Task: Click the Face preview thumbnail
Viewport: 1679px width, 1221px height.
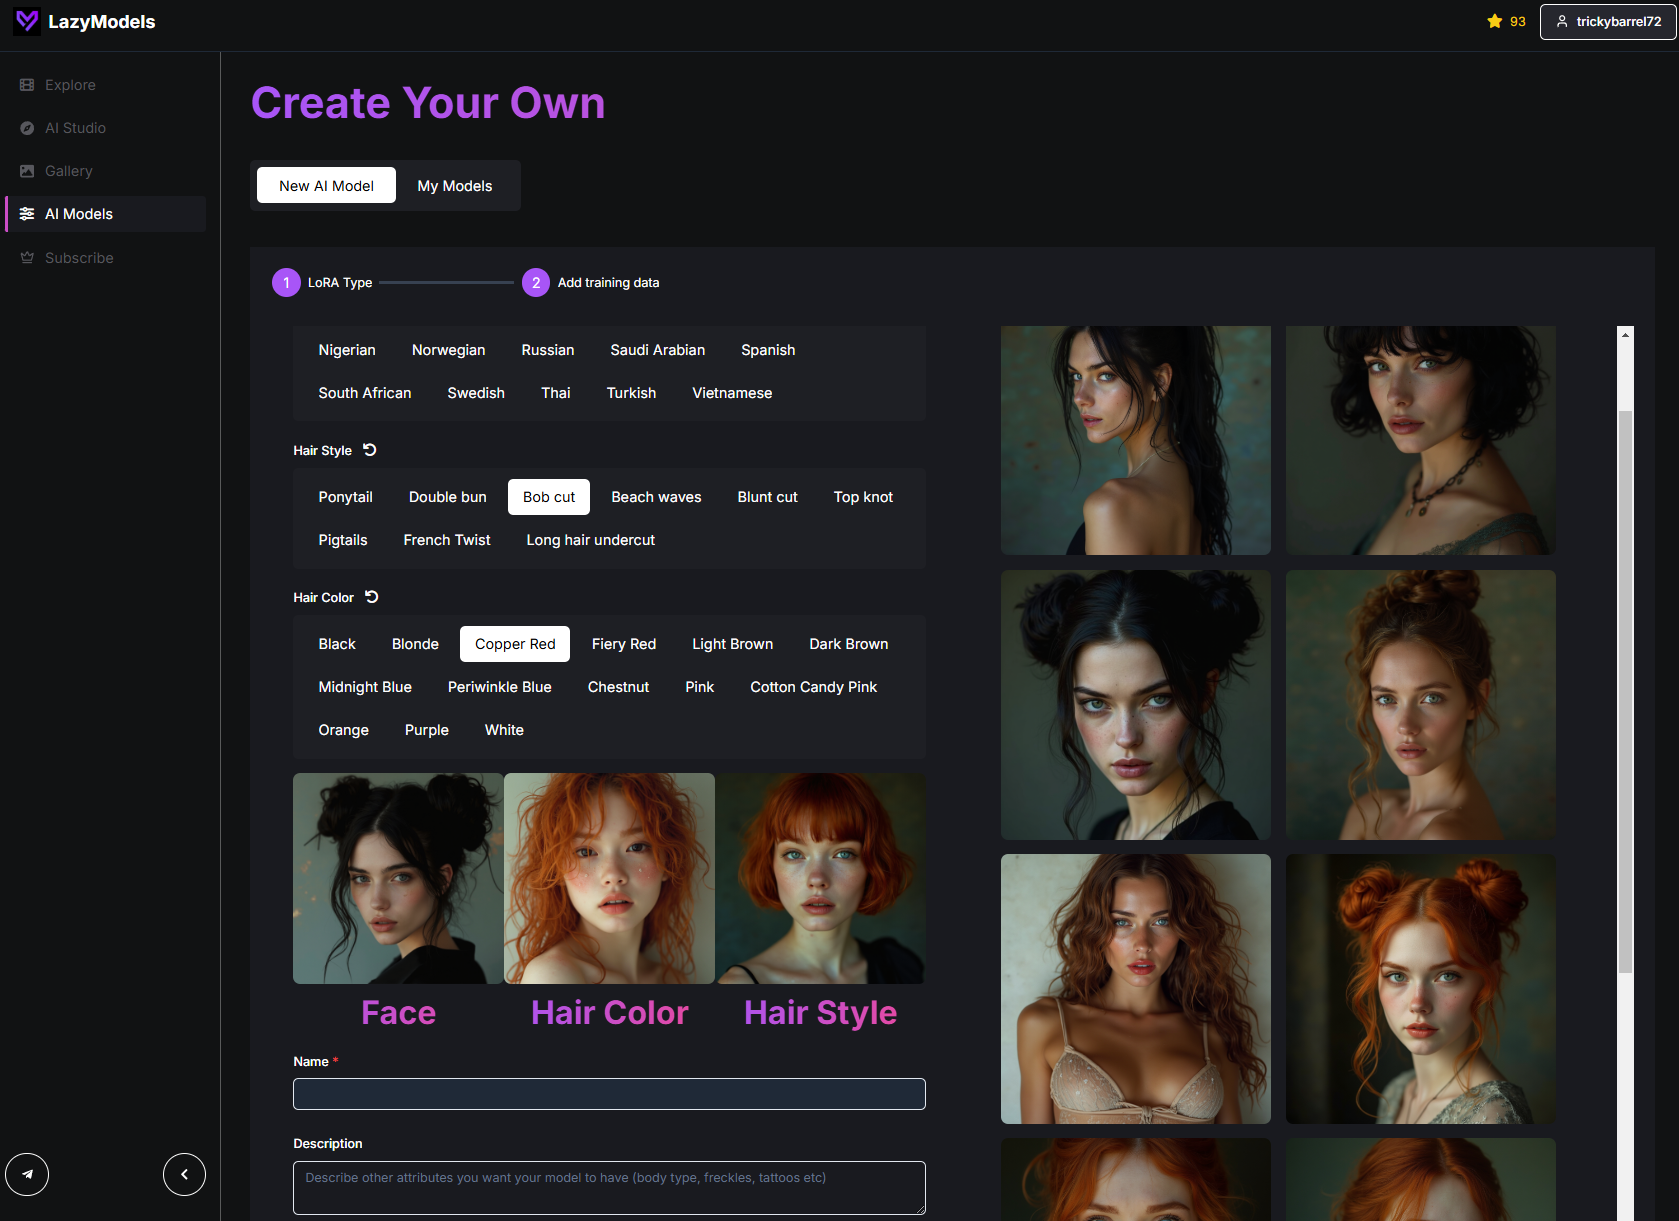Action: click(x=398, y=878)
